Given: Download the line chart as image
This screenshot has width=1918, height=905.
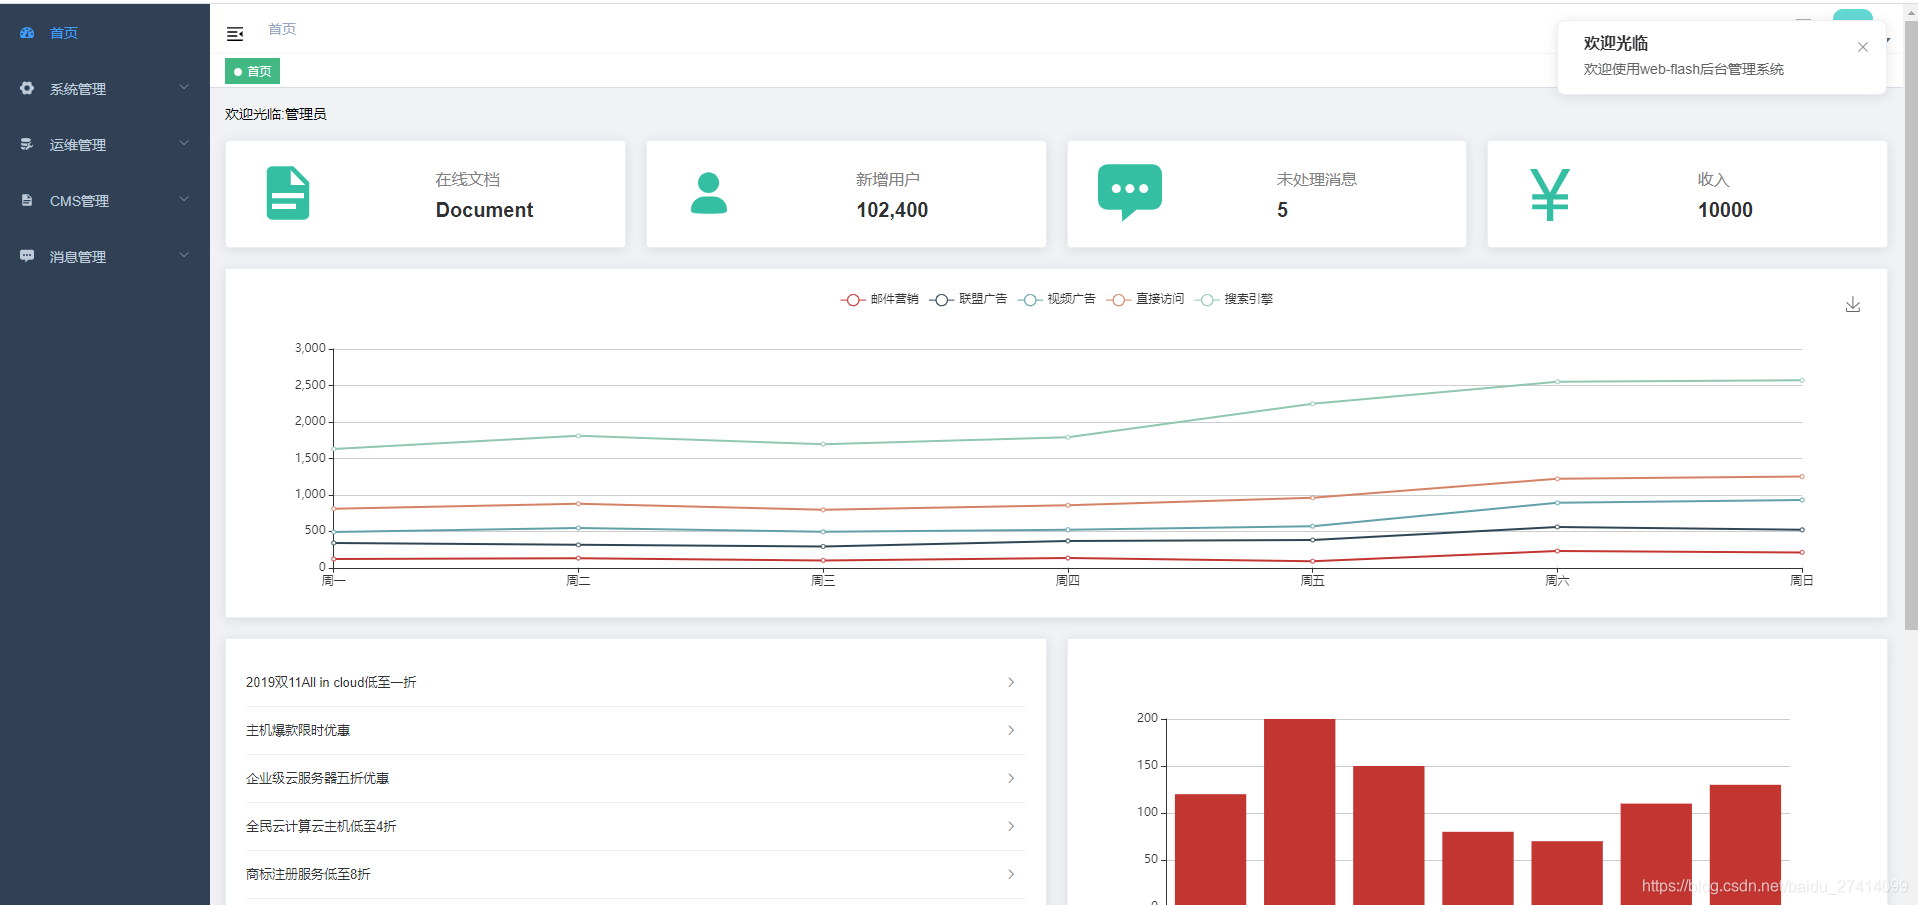Looking at the screenshot, I should pos(1853,305).
